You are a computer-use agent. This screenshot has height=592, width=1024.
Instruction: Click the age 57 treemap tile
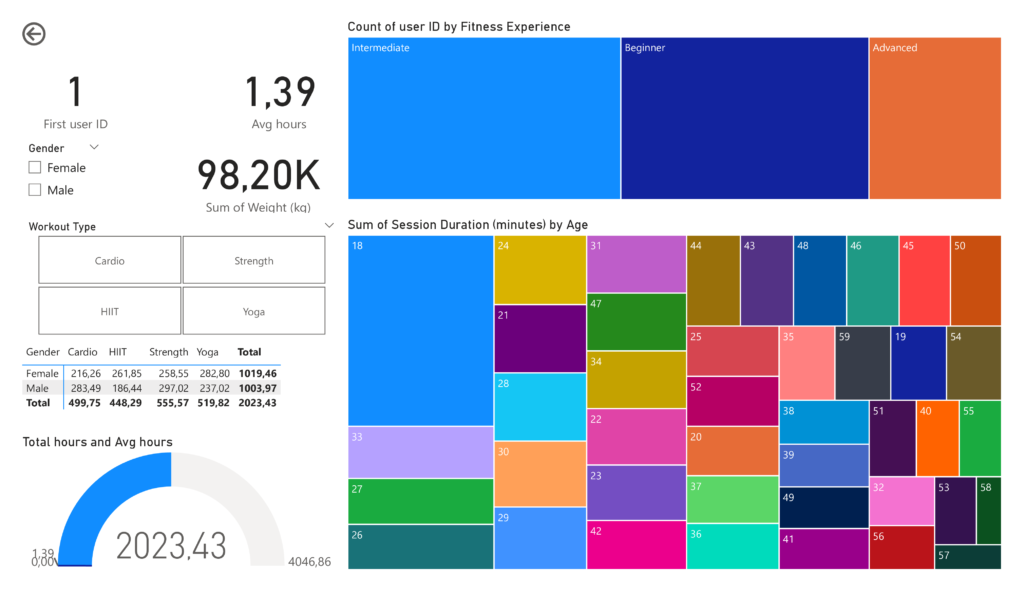tap(967, 557)
